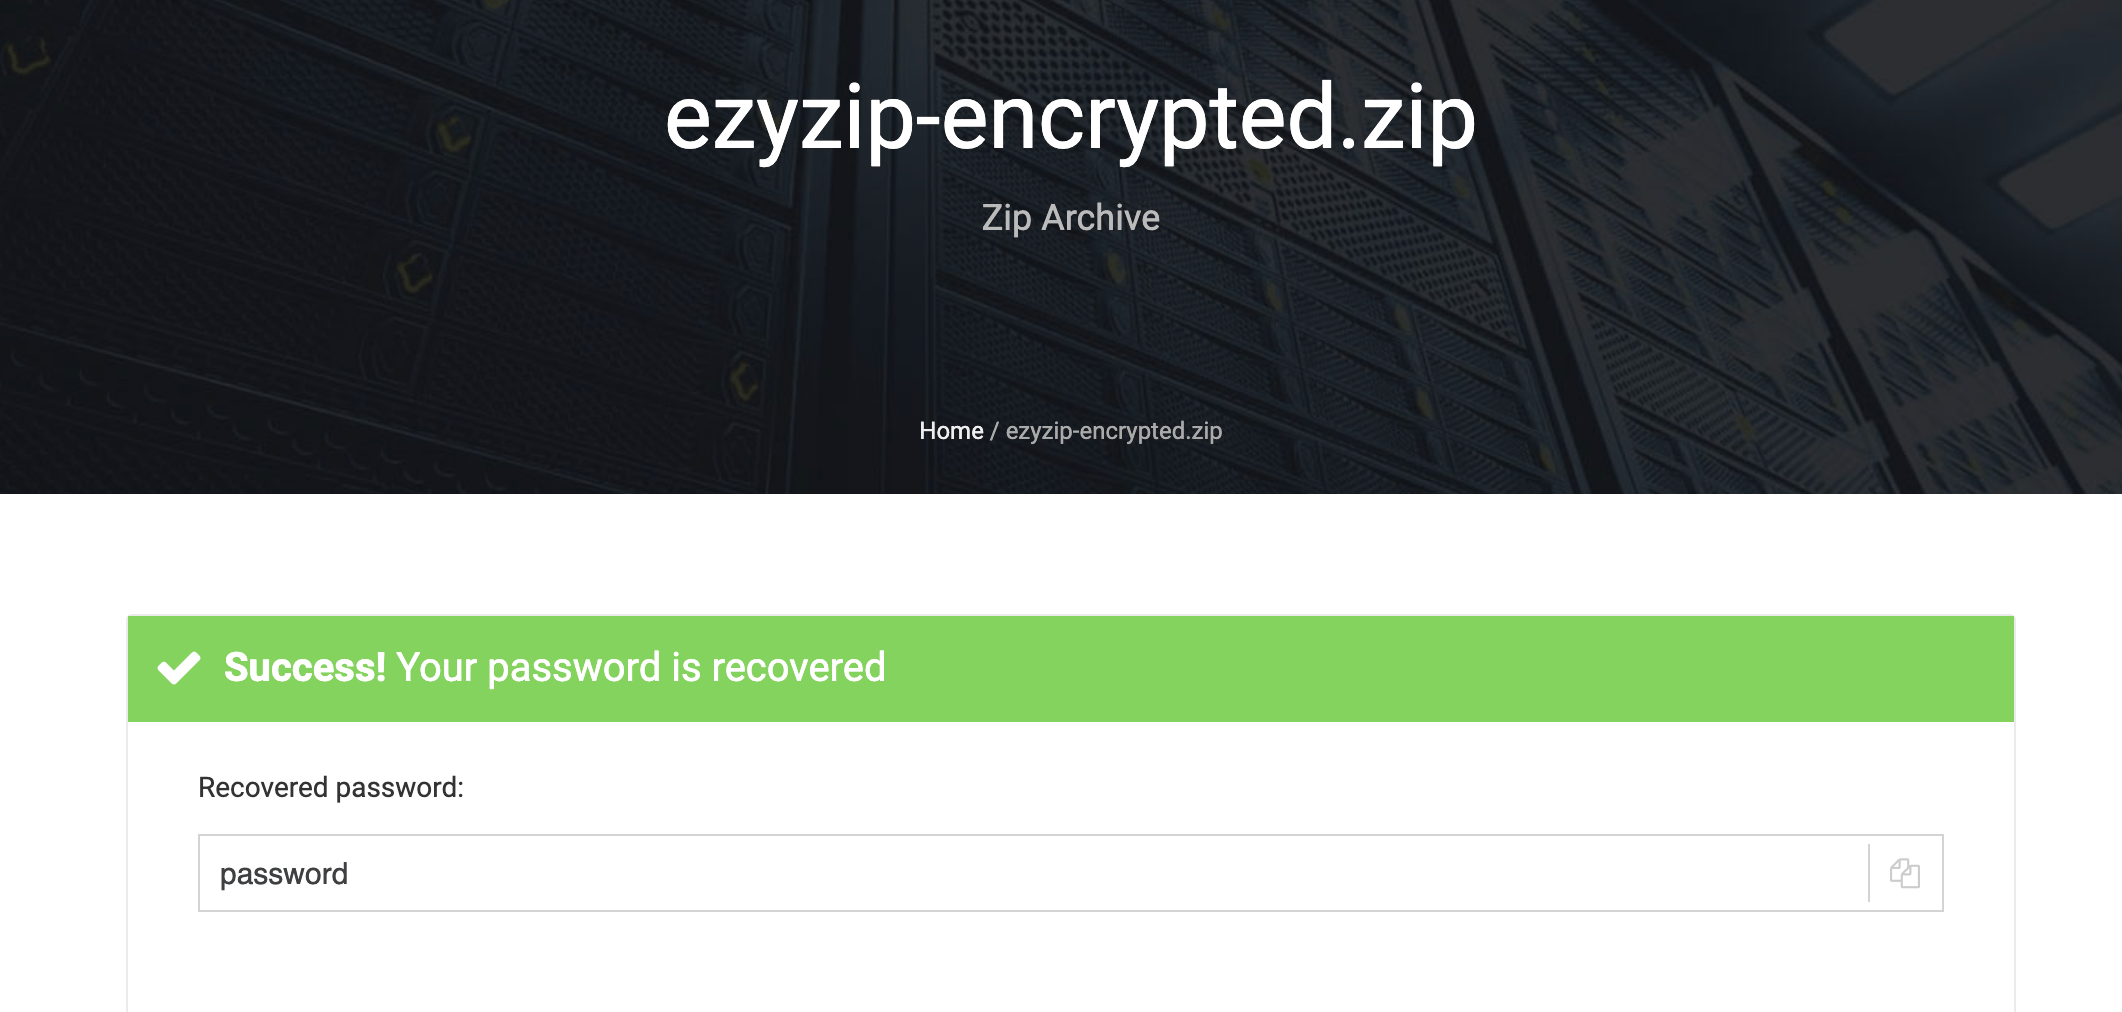Click the ezyzip-encrypted.zip page title
This screenshot has height=1012, width=2122.
coord(1069,120)
